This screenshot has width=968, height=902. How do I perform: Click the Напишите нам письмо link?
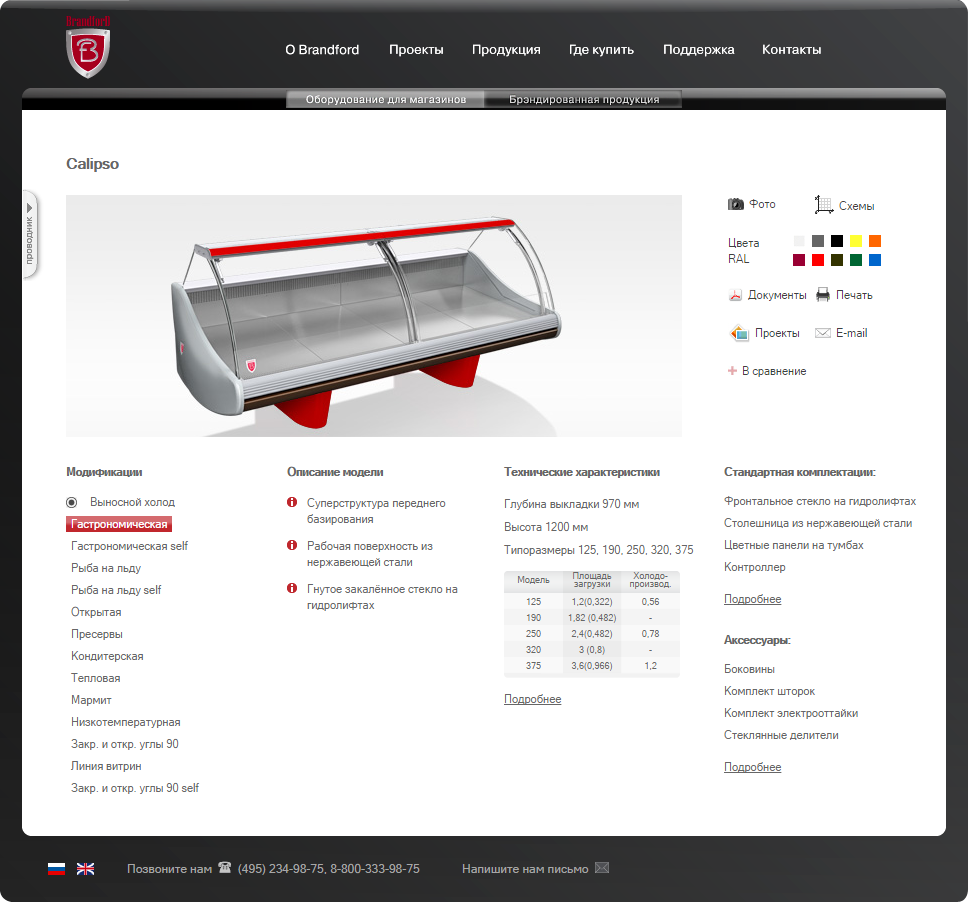525,869
